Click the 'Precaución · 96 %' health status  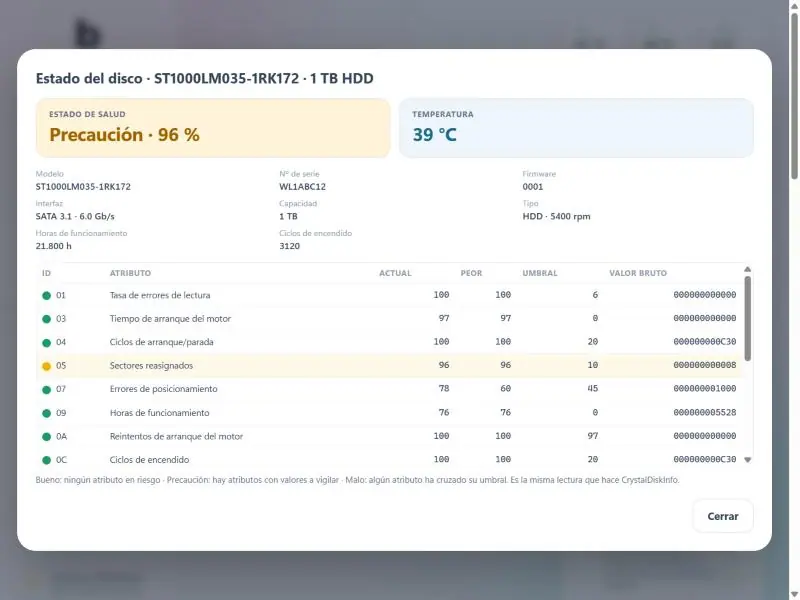(x=124, y=135)
